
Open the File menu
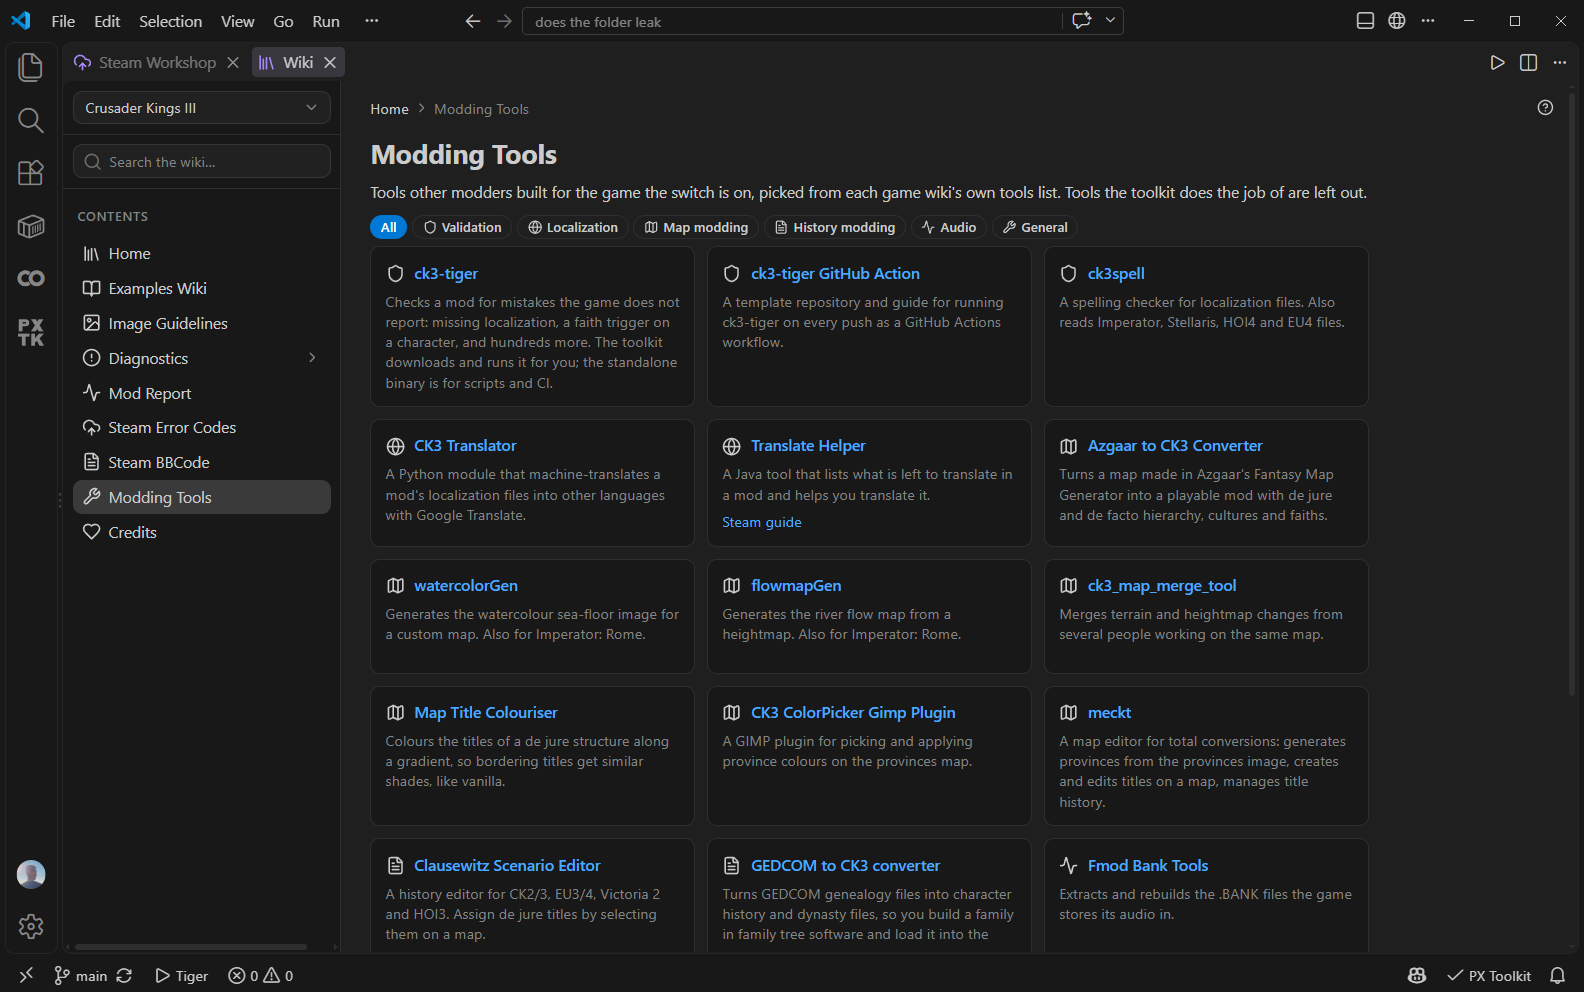63,21
